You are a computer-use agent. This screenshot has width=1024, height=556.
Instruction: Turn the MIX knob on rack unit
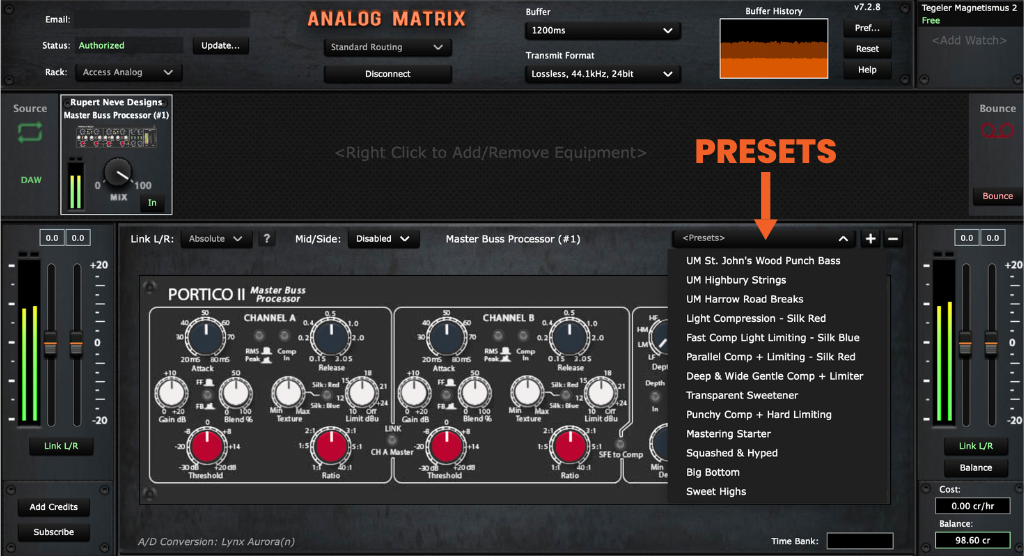(x=118, y=173)
